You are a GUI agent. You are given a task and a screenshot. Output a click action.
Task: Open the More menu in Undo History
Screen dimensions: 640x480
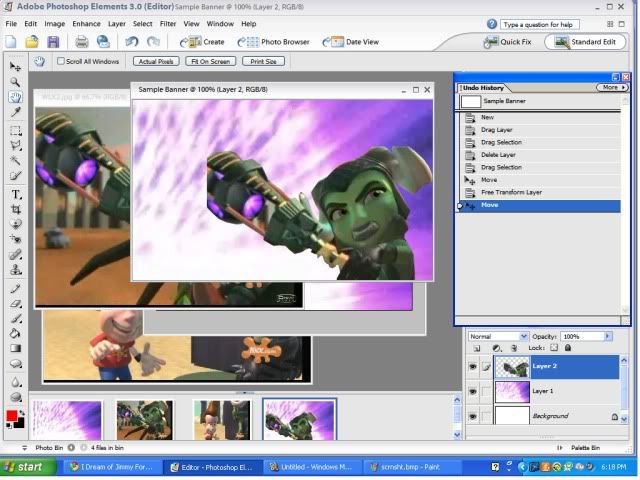[x=610, y=88]
